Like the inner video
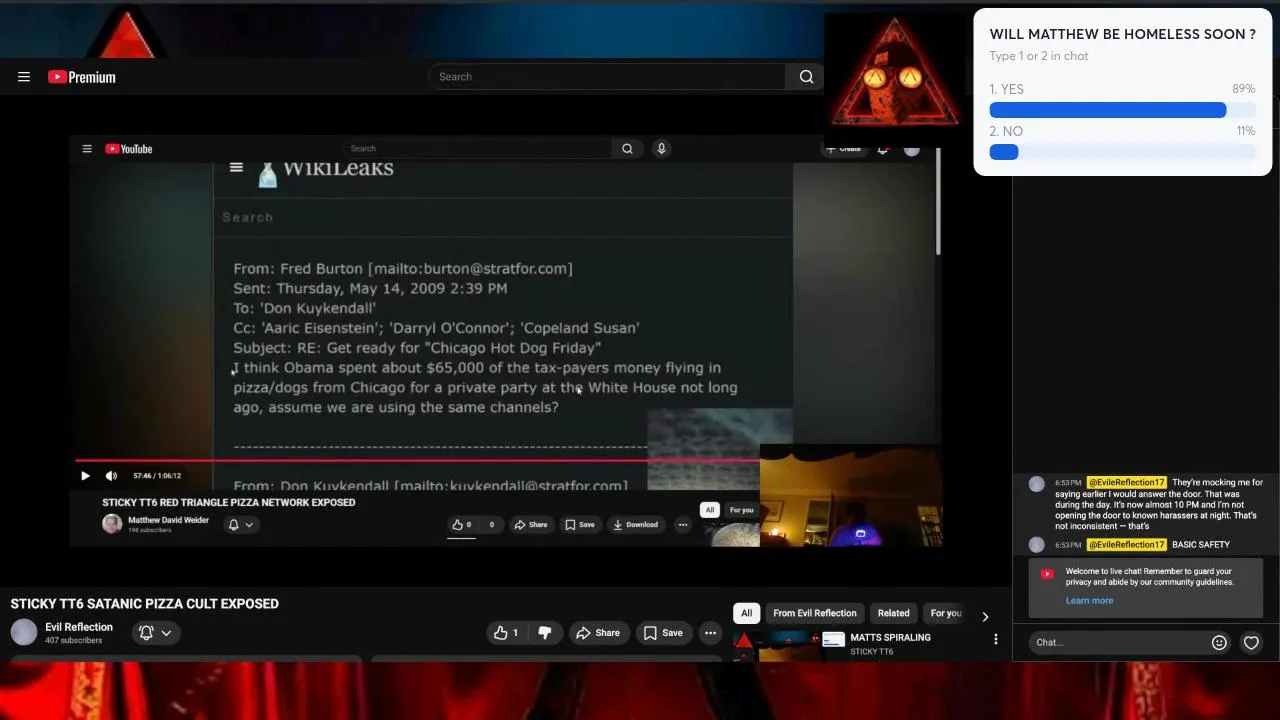Viewport: 1280px width, 720px height. (x=461, y=524)
